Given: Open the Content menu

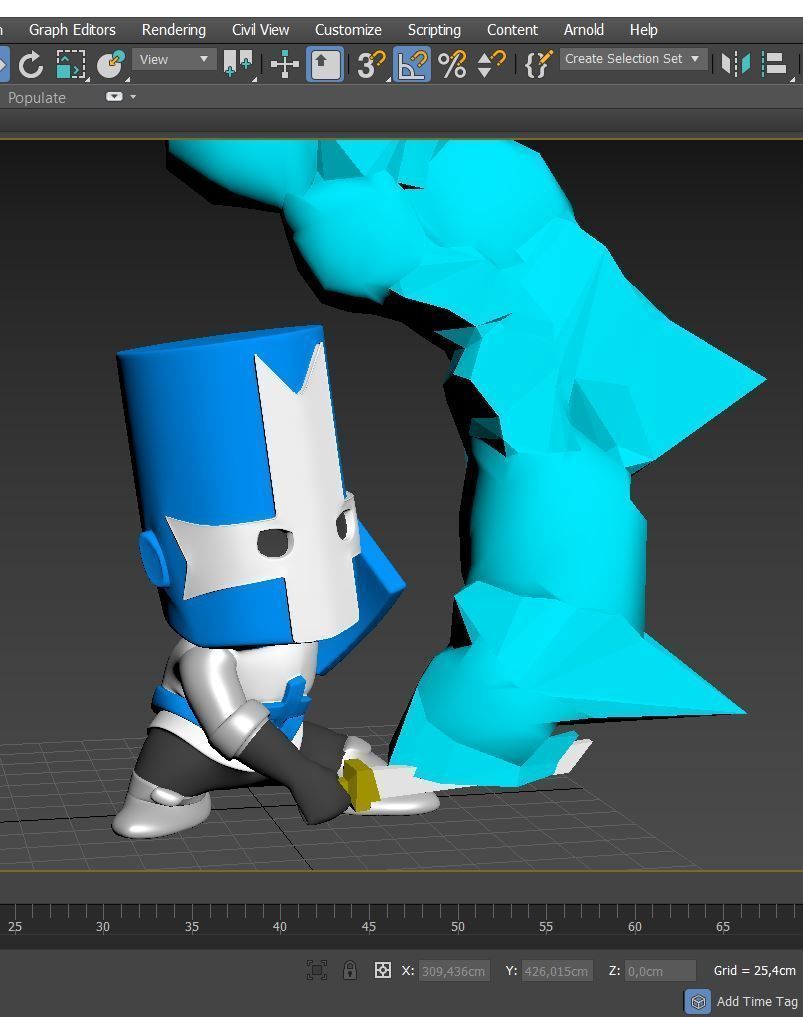Looking at the screenshot, I should pos(512,30).
